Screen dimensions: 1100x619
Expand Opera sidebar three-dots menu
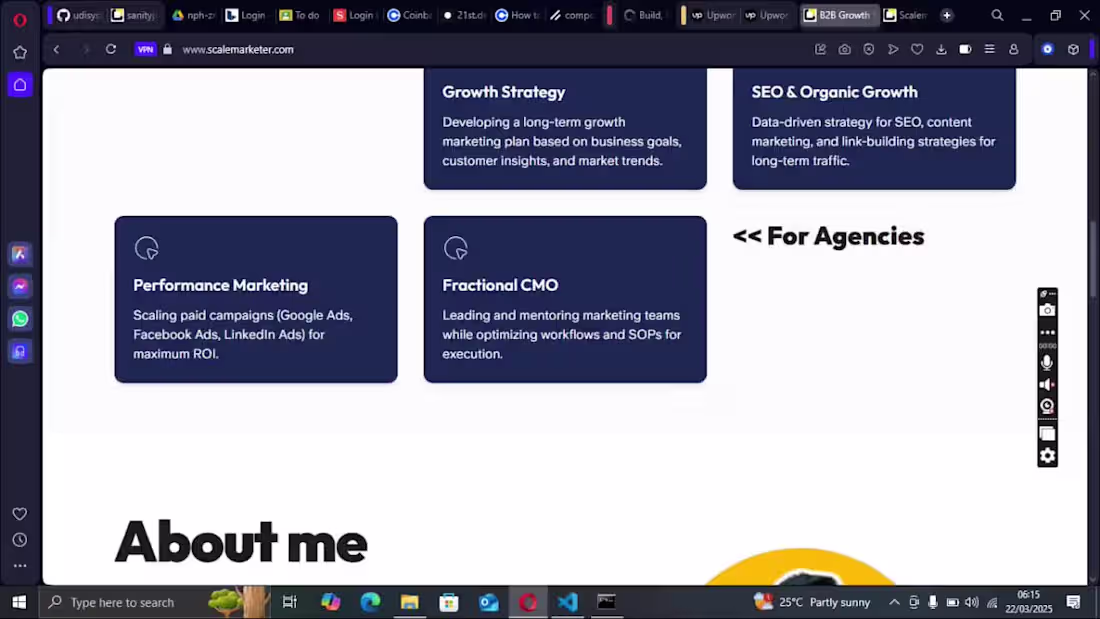point(20,566)
